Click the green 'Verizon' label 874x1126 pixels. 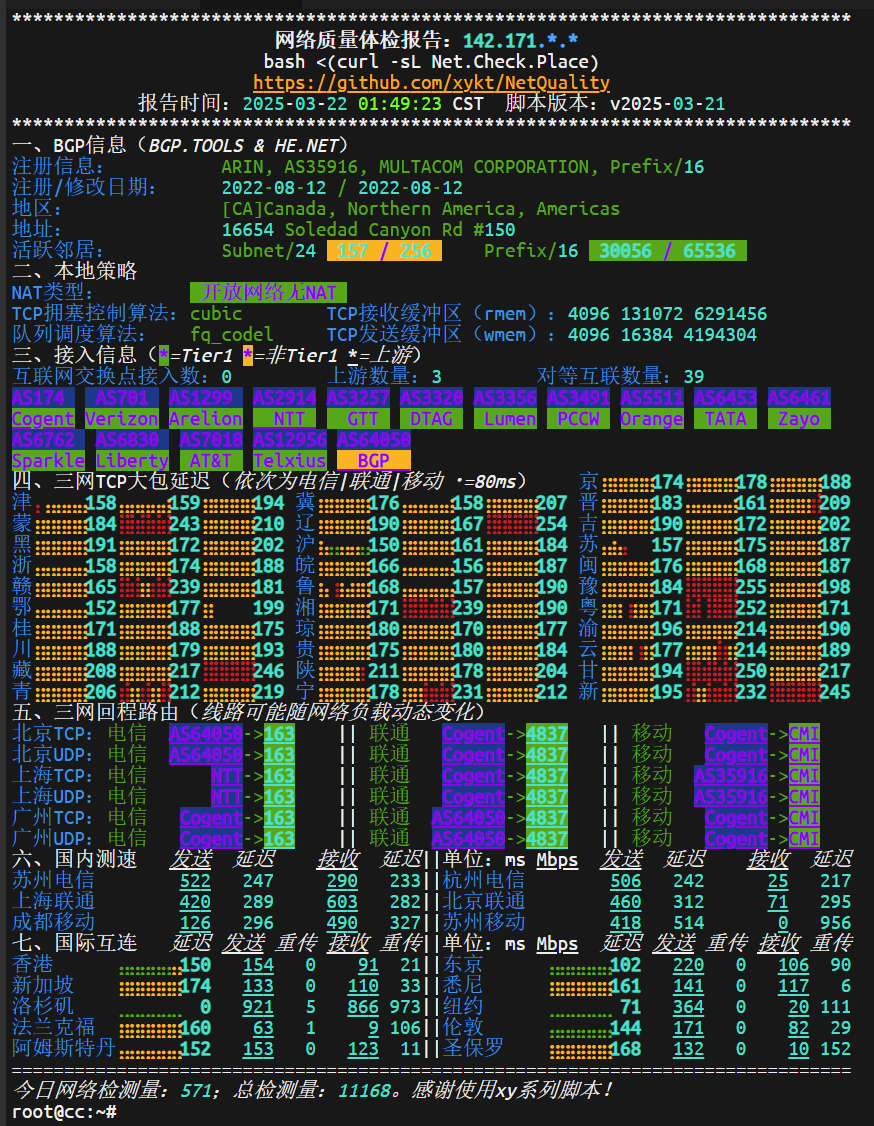click(122, 419)
